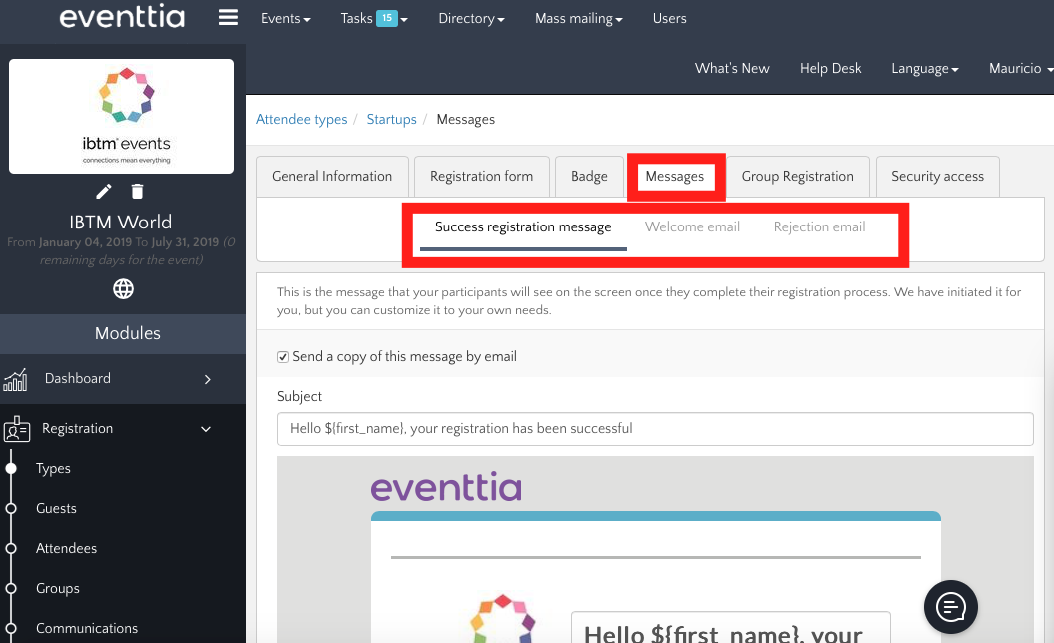
Task: Click the trash delete event icon
Action: 138,191
